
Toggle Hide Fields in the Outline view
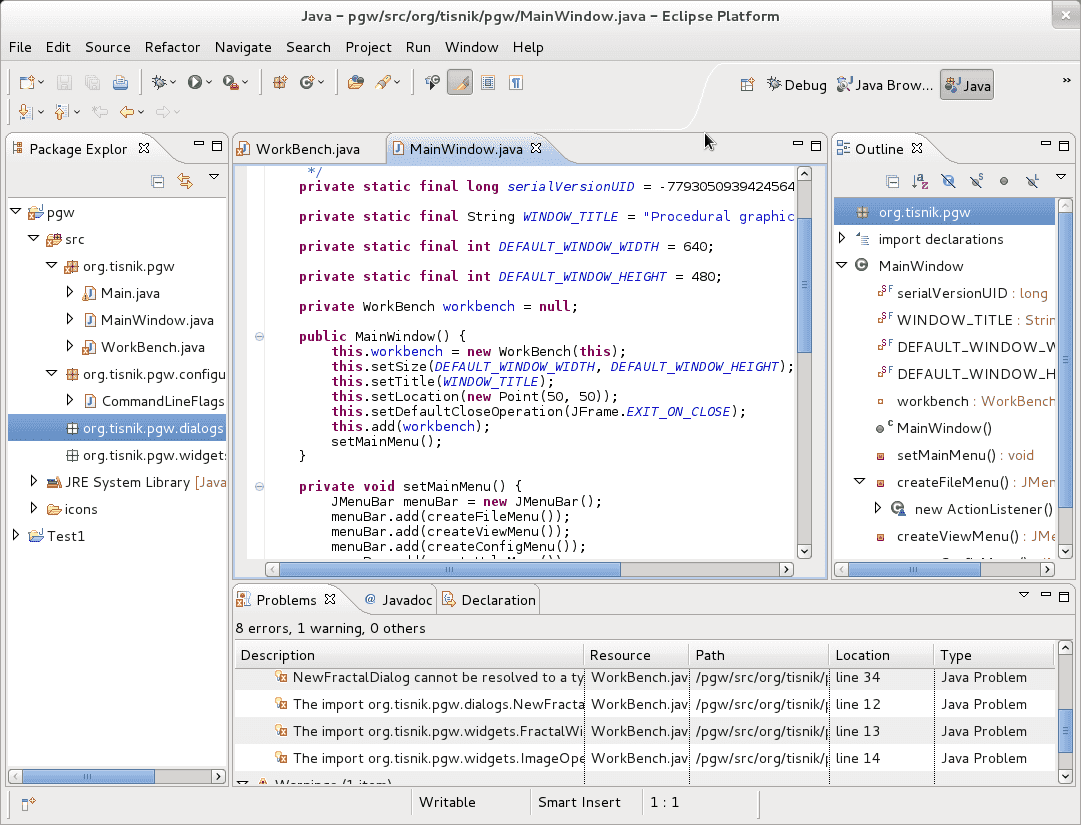click(947, 180)
